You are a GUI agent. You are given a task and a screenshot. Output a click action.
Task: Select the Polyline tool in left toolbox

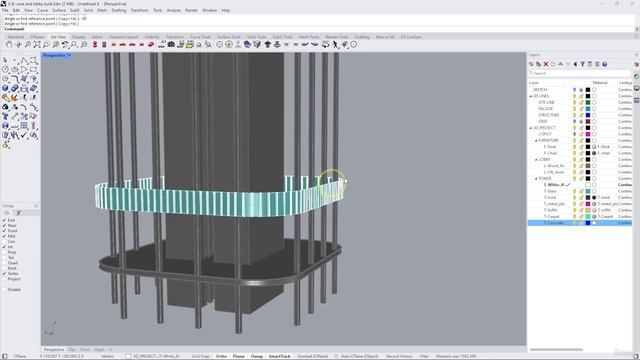(x=24, y=60)
